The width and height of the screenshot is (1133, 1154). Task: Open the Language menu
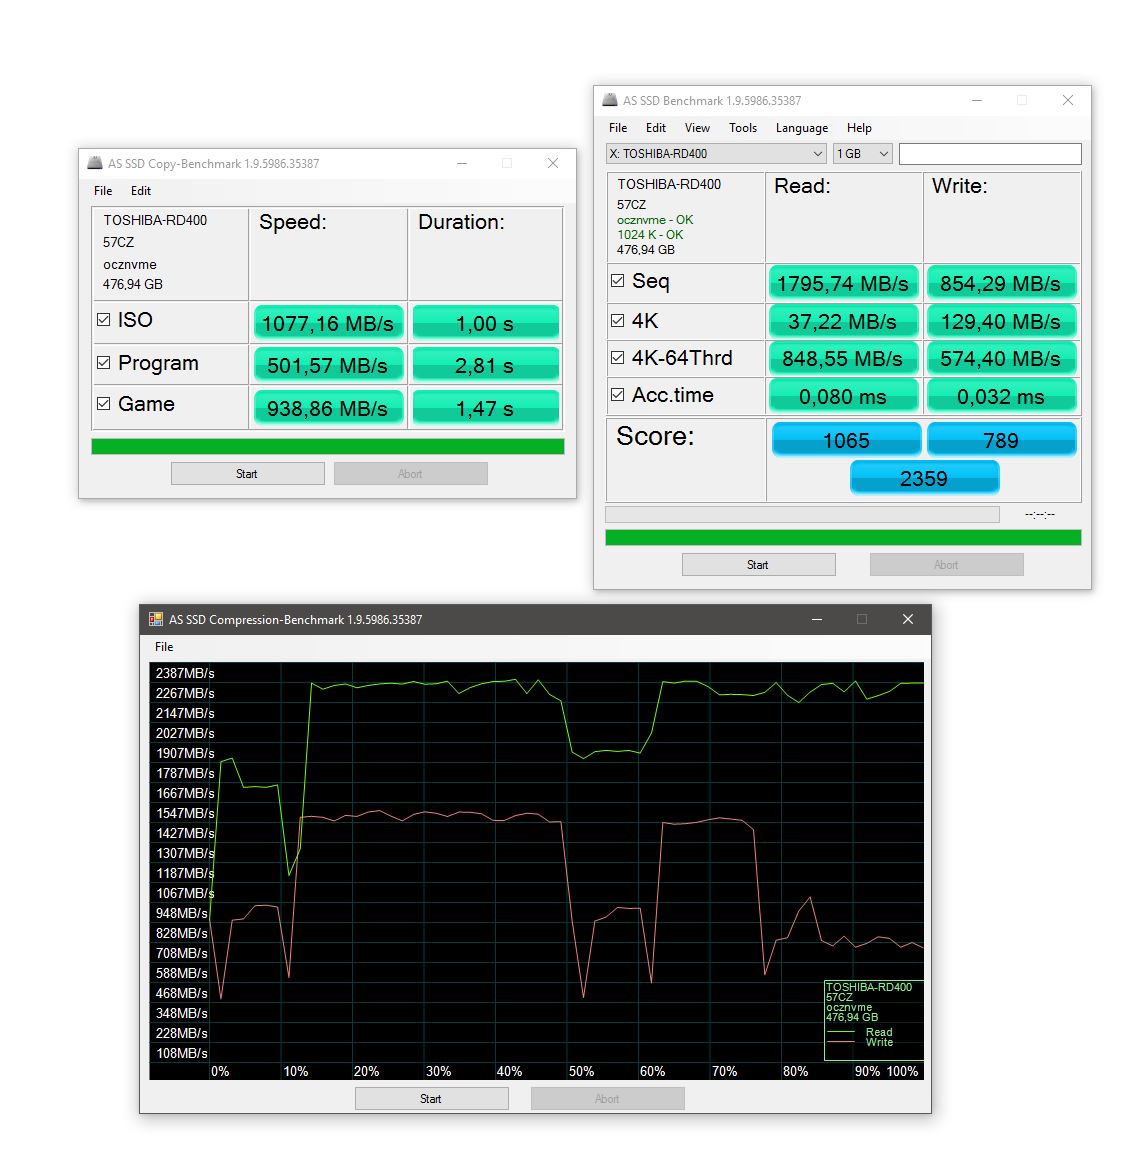point(802,127)
